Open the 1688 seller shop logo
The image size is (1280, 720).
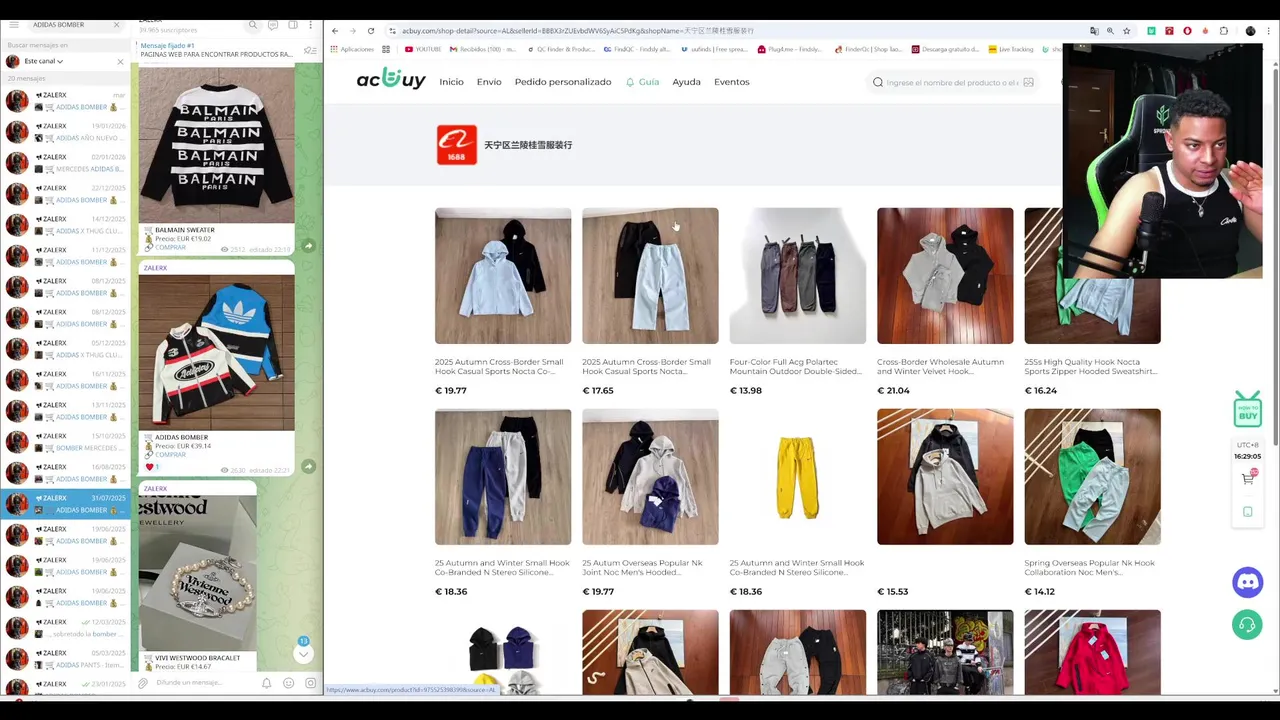click(x=457, y=145)
